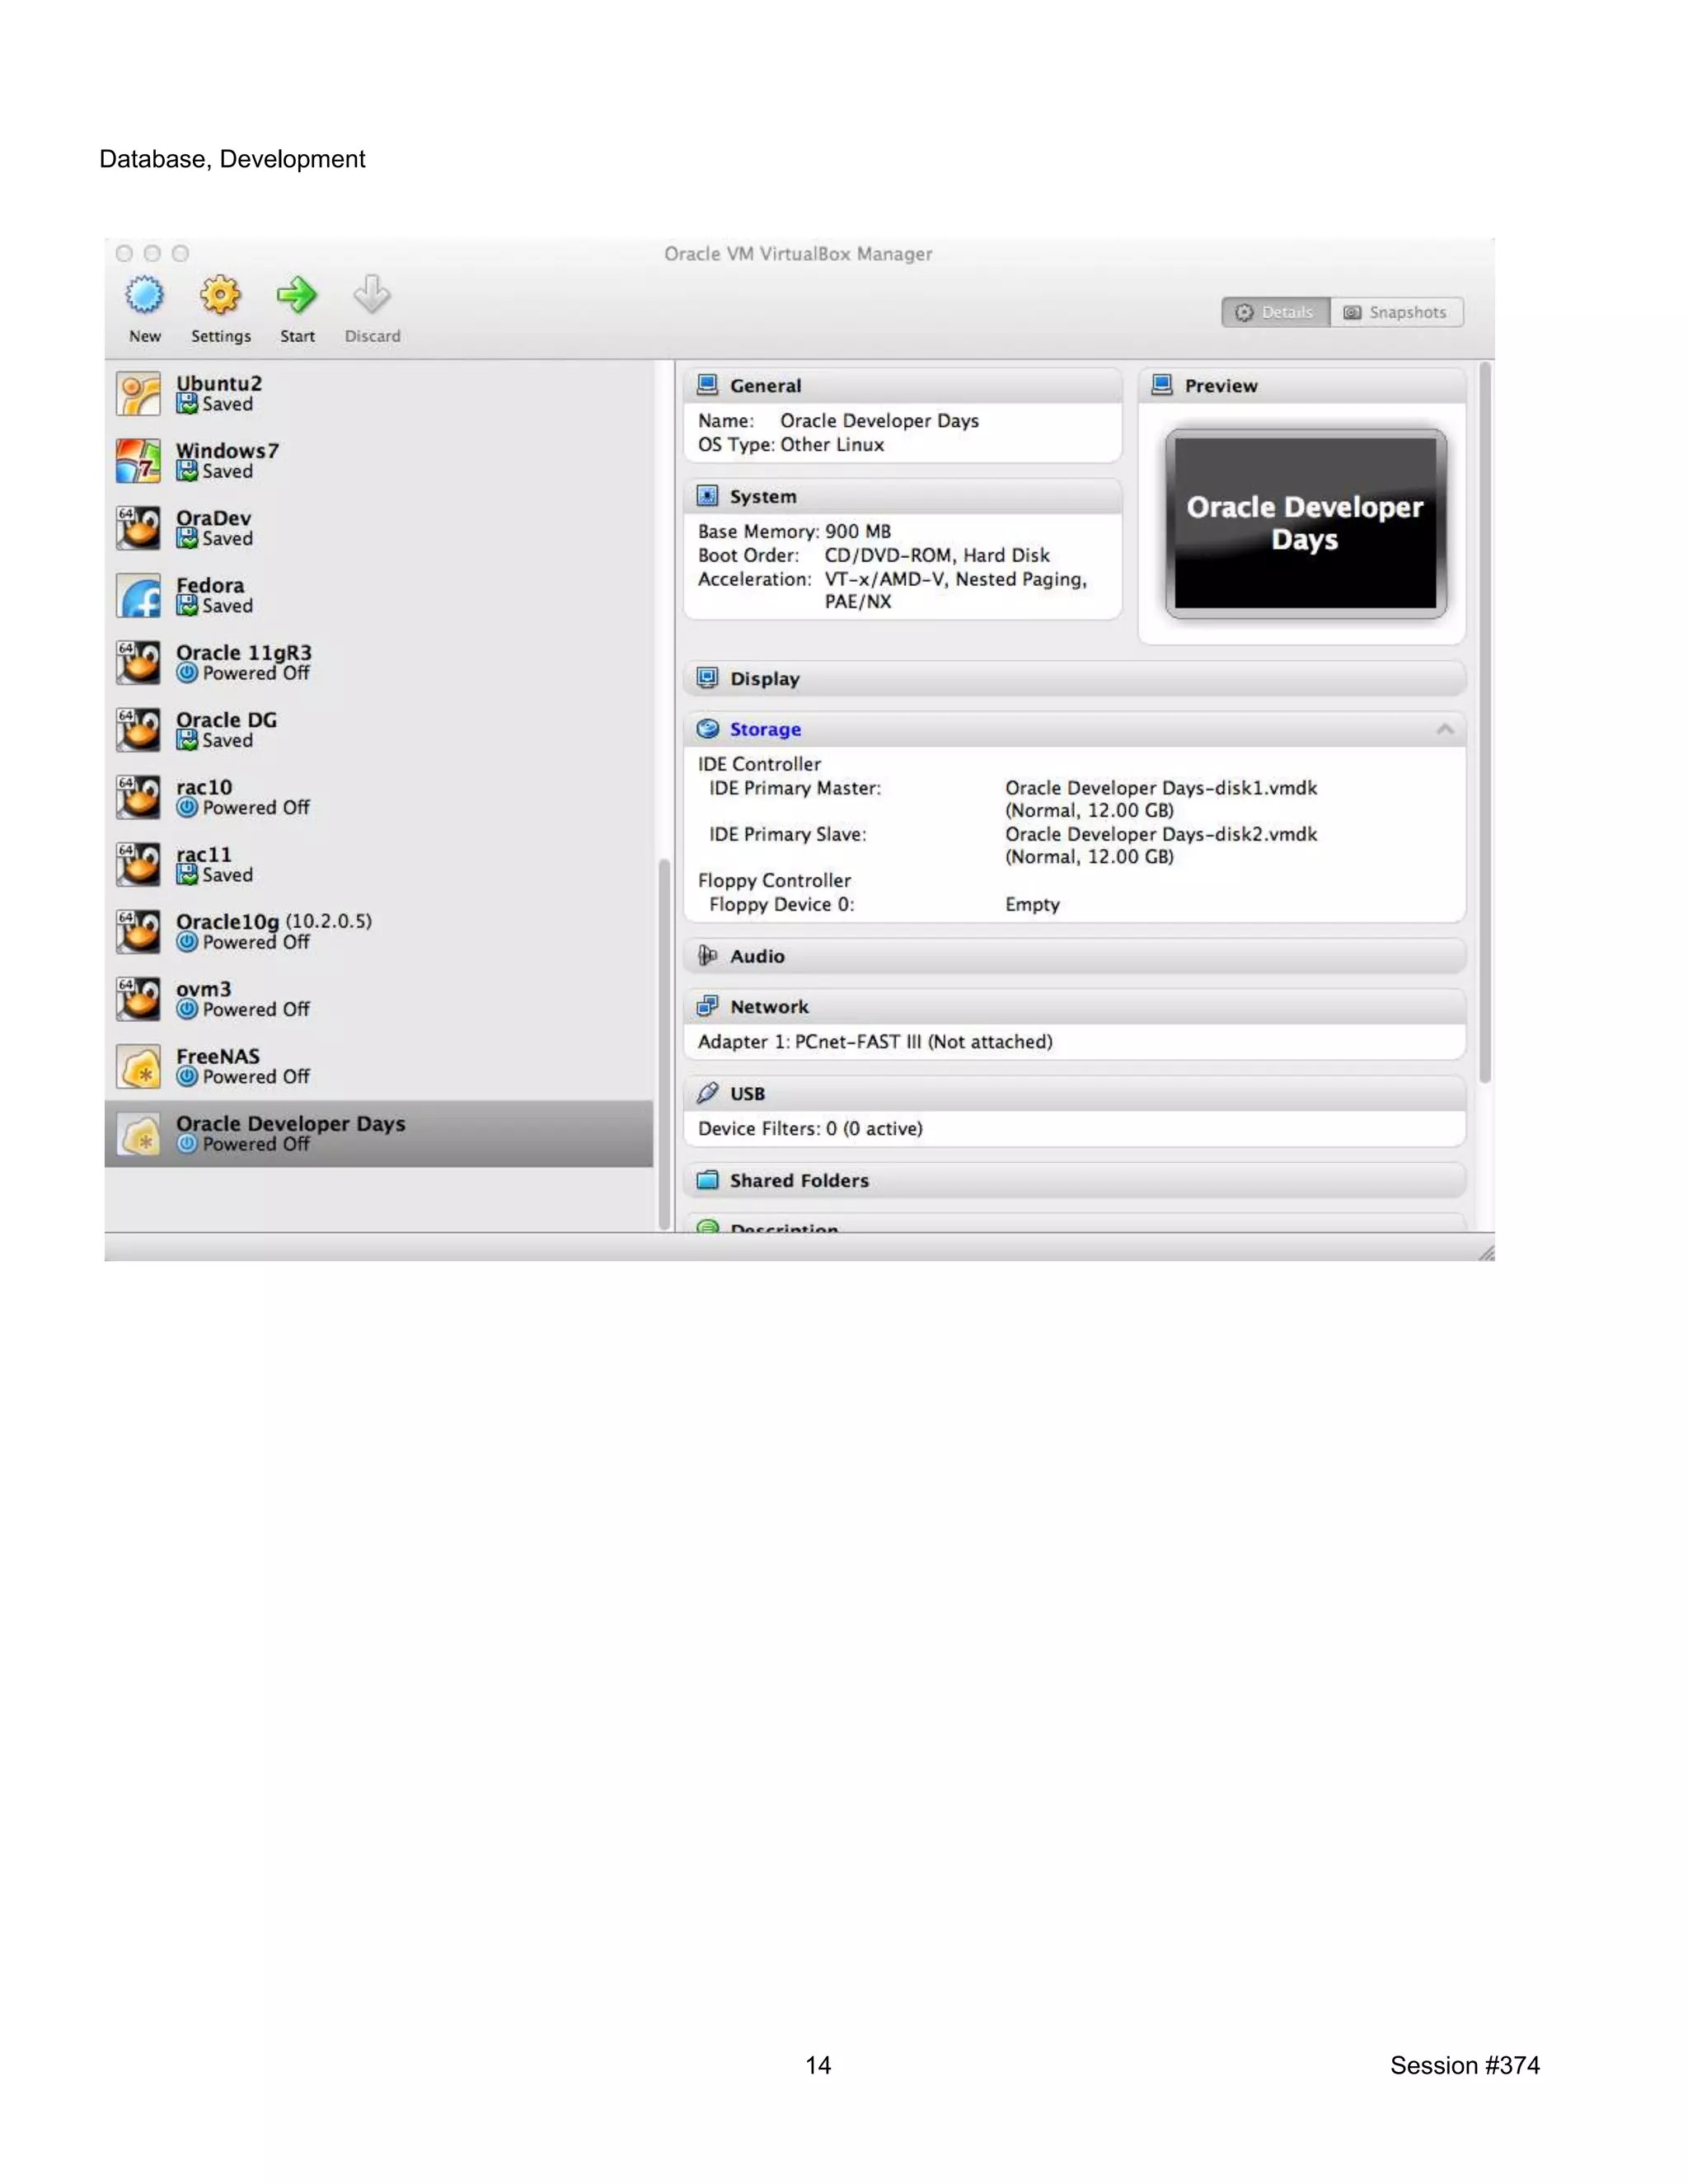Click 'Oracle Developer Days-disk1.vmdk' text
The height and width of the screenshot is (2184, 1688).
coord(1161,788)
